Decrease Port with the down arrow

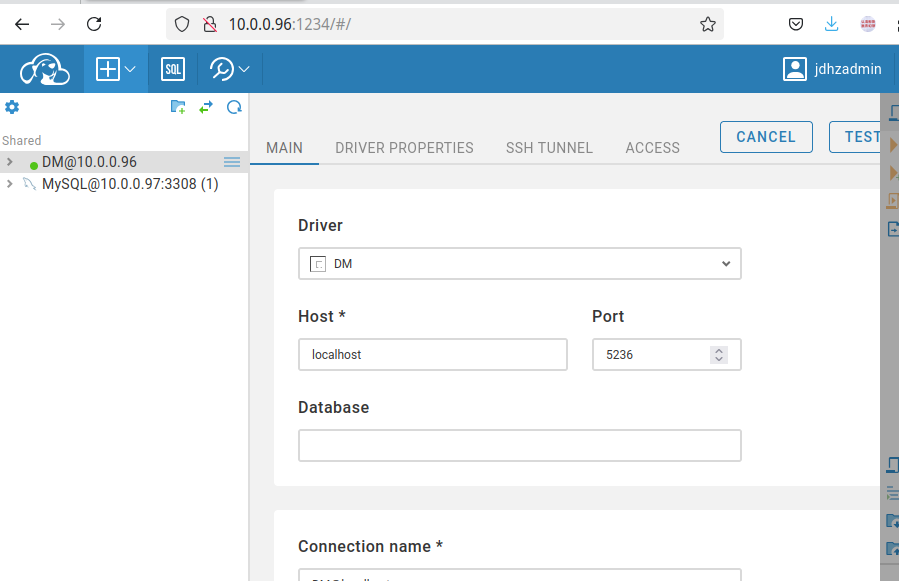click(718, 359)
